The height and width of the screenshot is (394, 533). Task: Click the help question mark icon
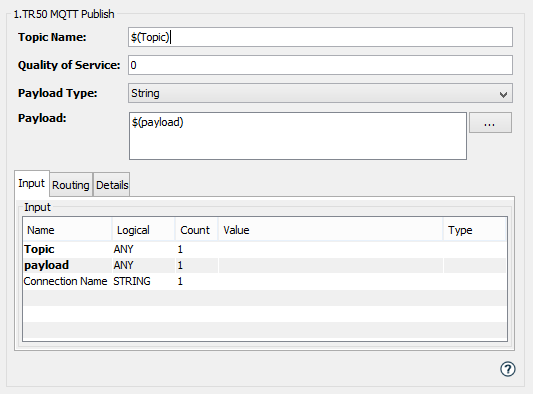point(508,369)
